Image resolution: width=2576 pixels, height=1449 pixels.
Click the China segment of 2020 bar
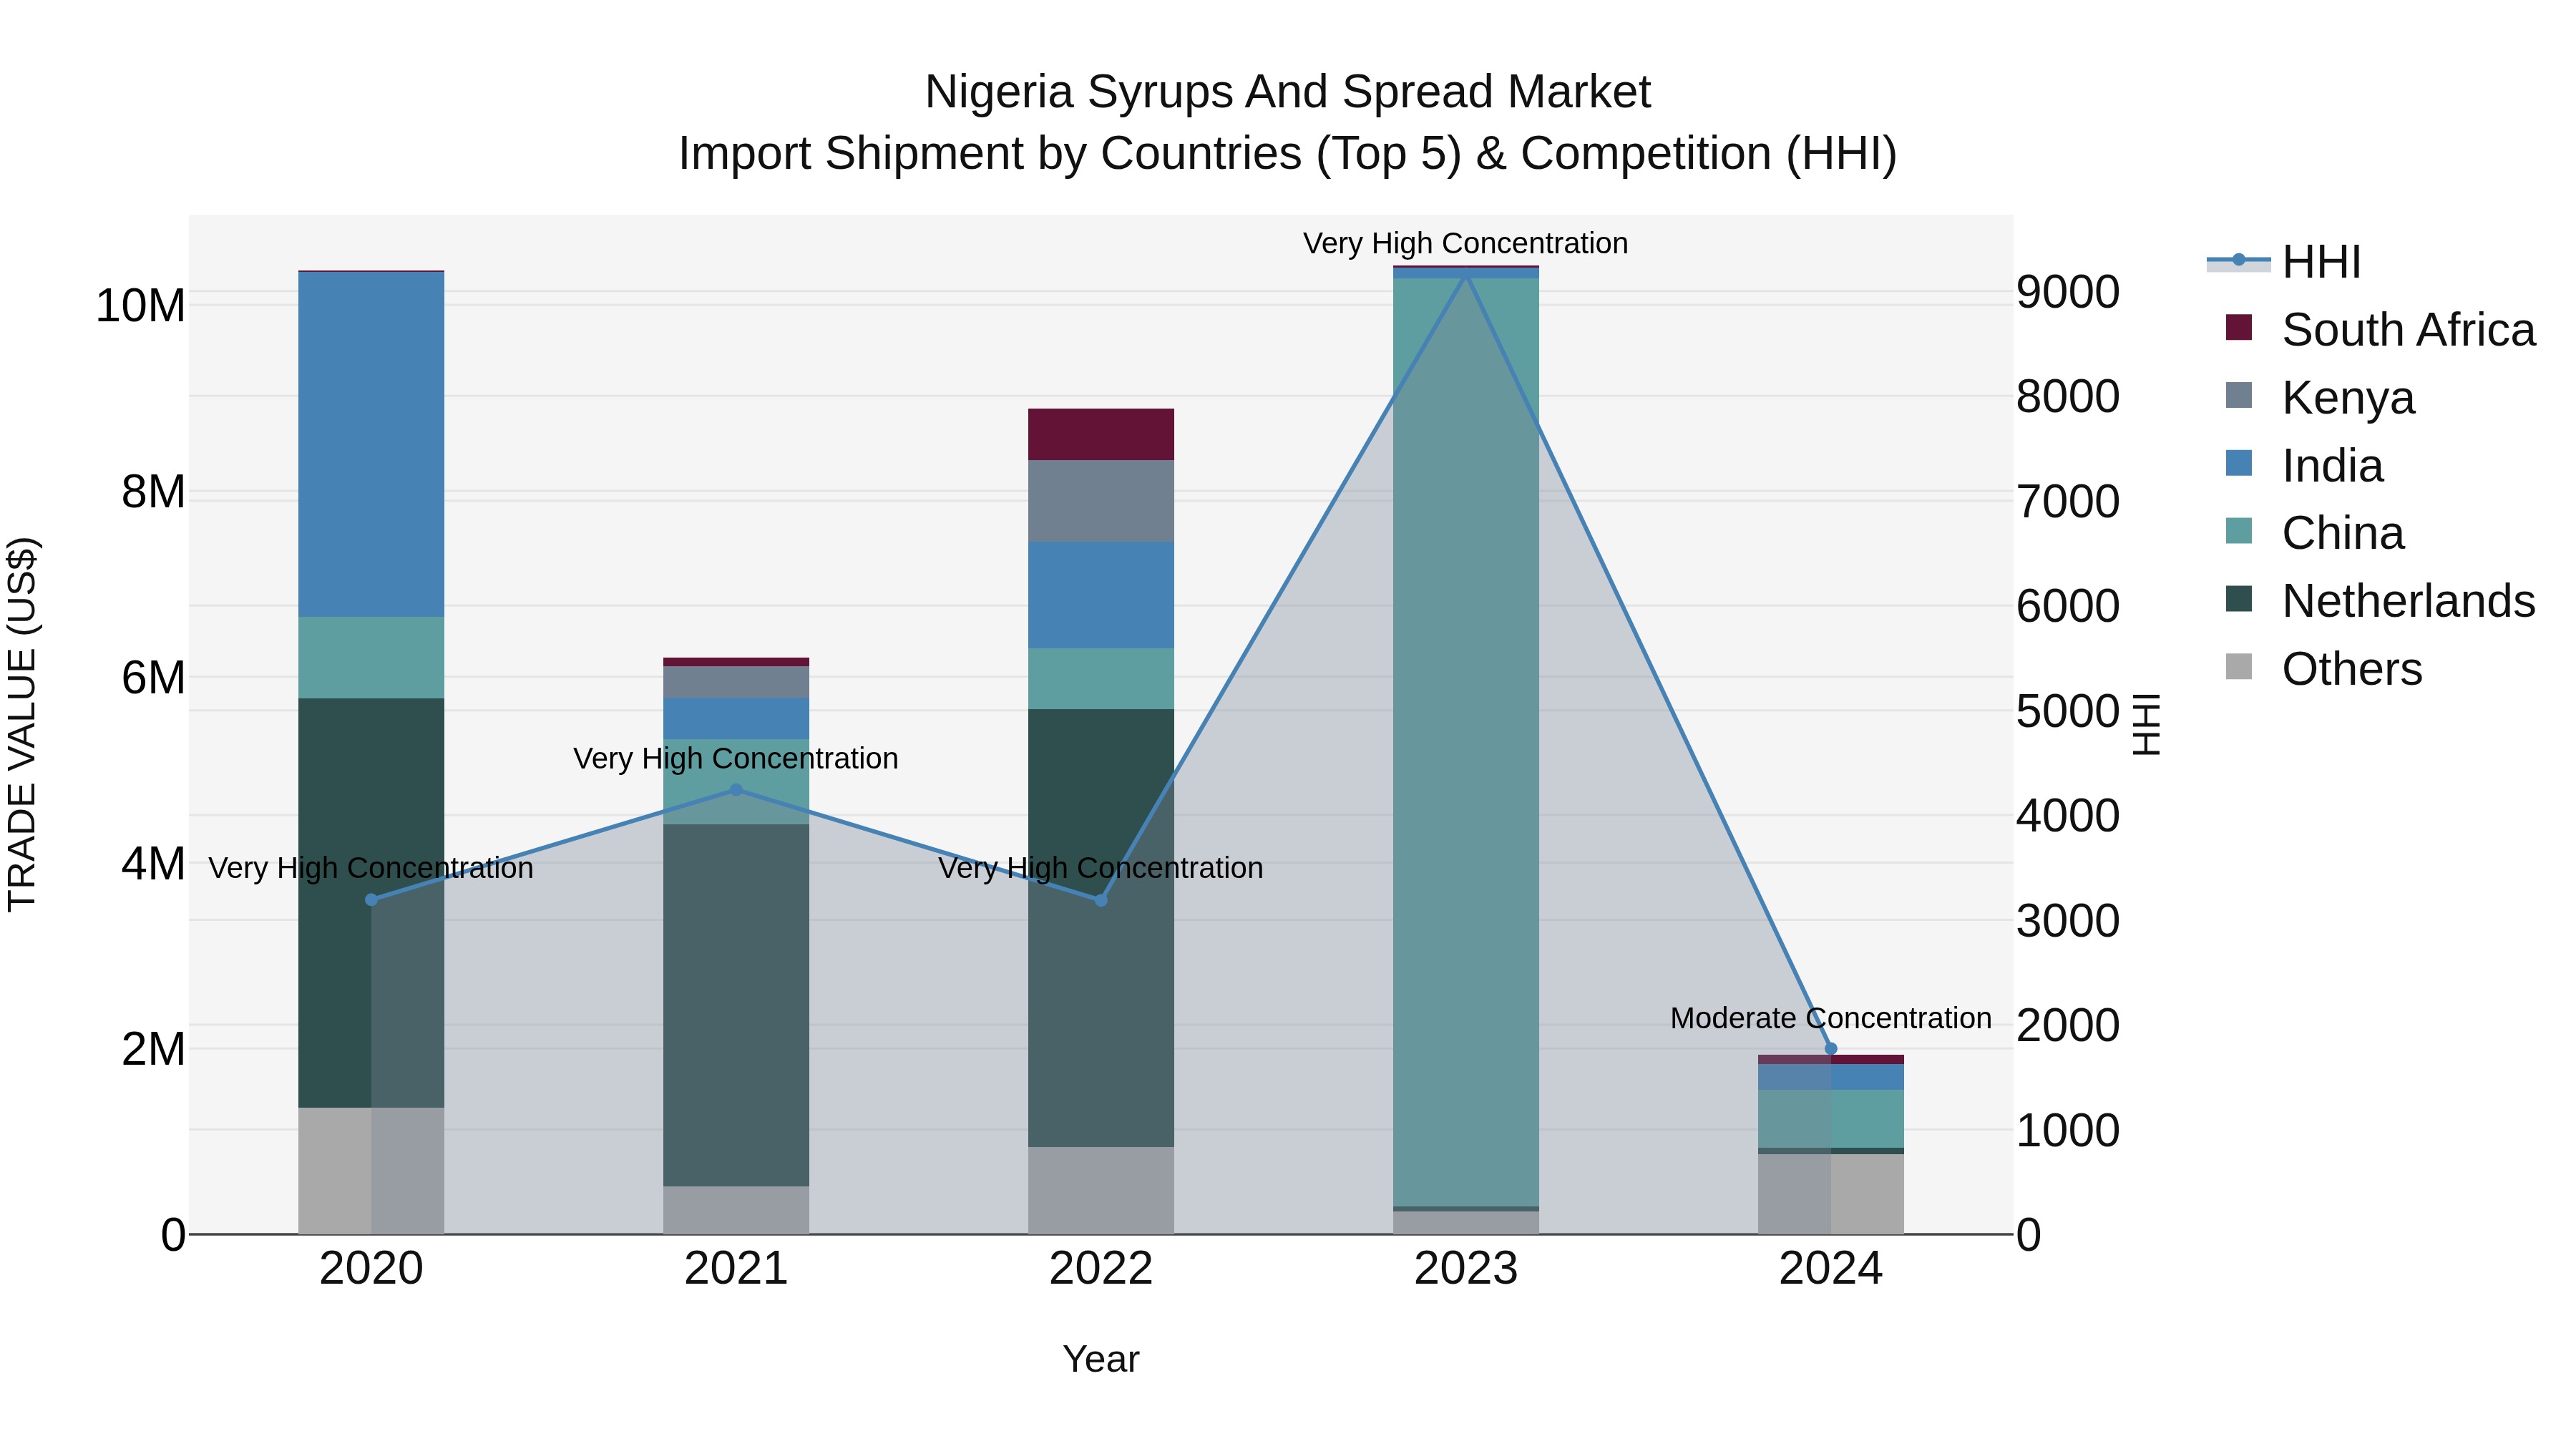[x=371, y=658]
